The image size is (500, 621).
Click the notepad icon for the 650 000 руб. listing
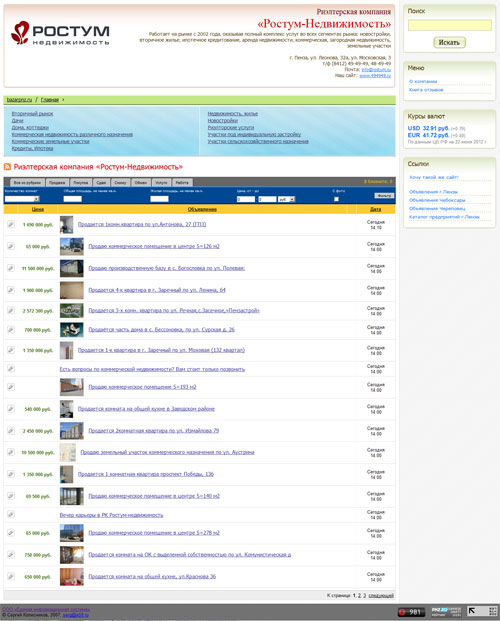[x=11, y=576]
